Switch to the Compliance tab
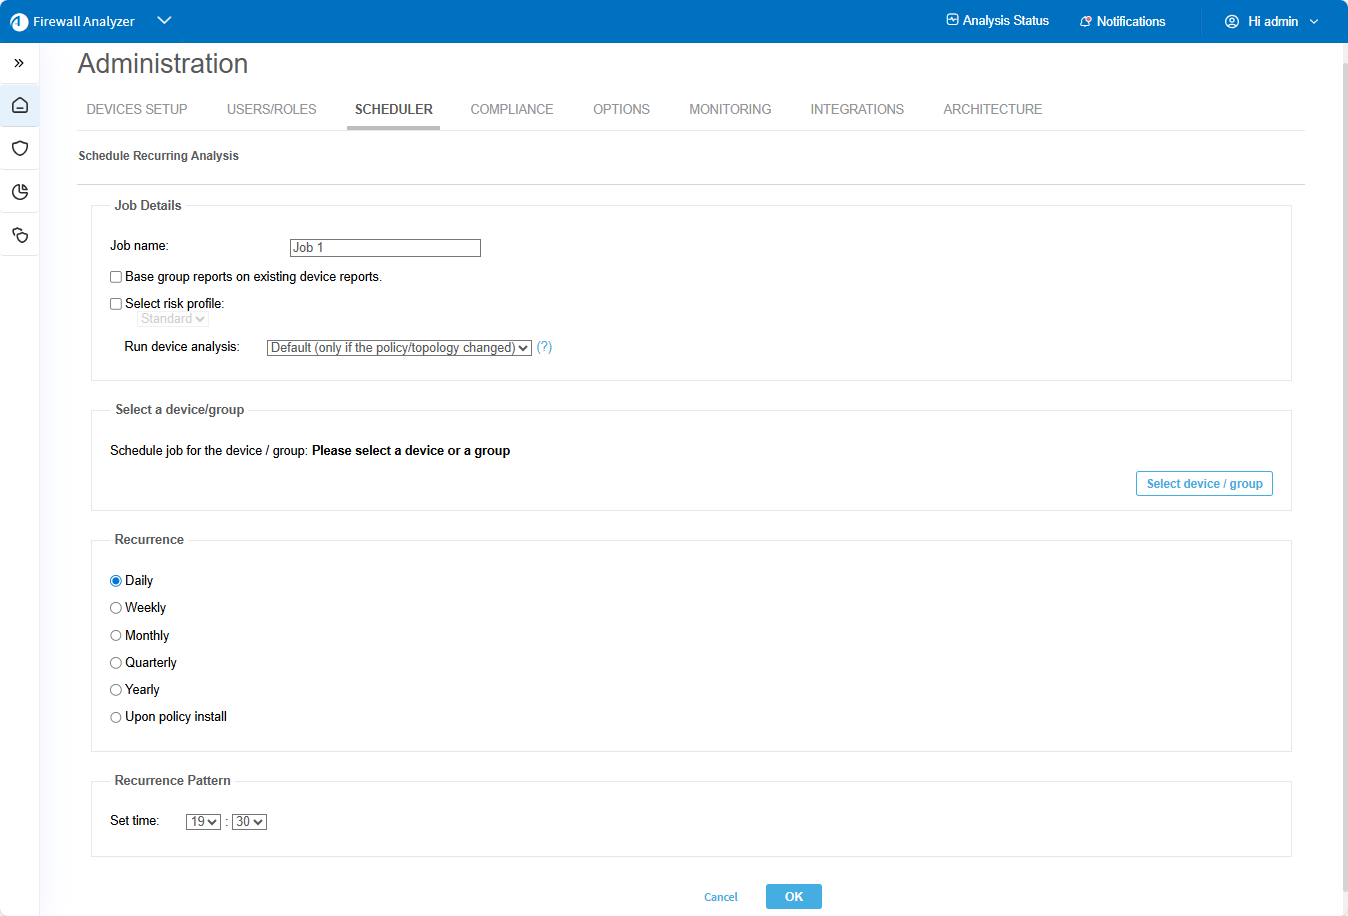Screen dimensions: 1348x916 511,109
